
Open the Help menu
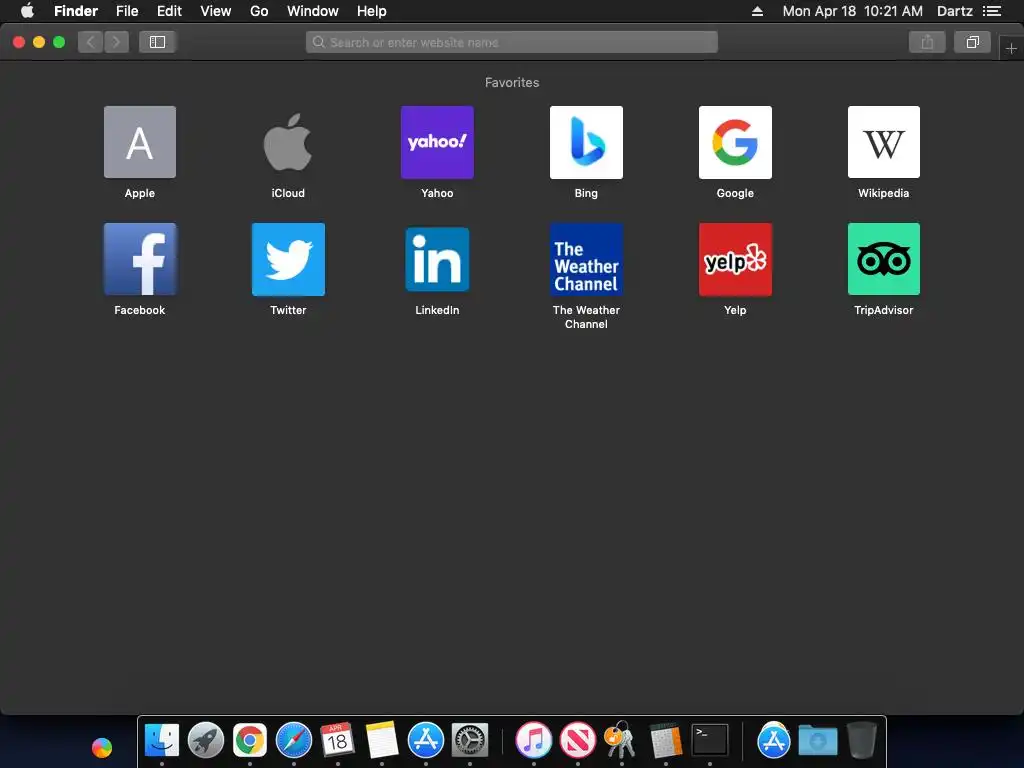coord(372,11)
